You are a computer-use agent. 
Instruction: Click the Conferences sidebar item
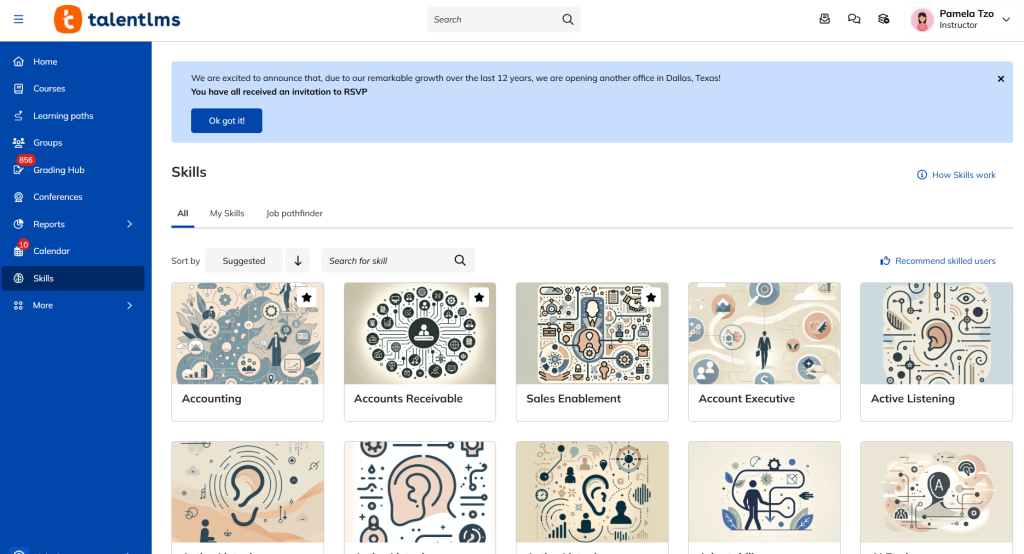[x=57, y=197]
